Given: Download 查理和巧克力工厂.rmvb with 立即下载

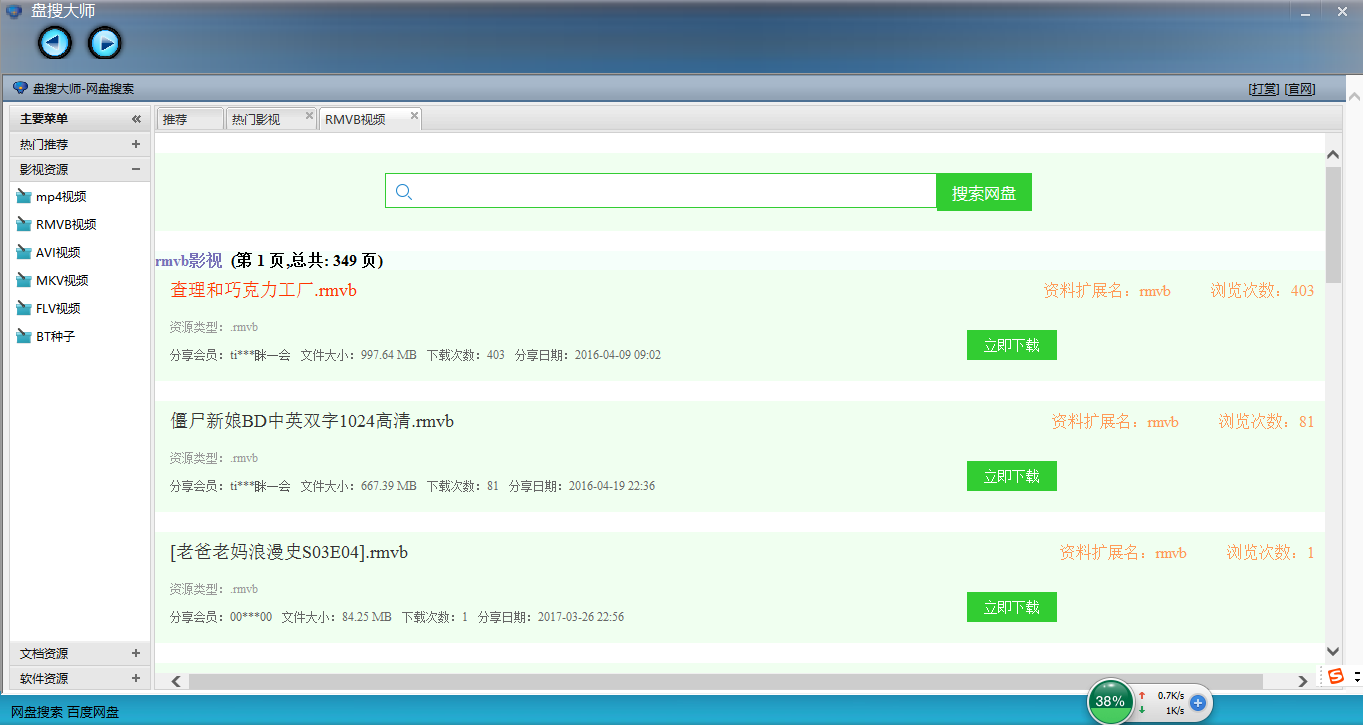Looking at the screenshot, I should (1012, 345).
